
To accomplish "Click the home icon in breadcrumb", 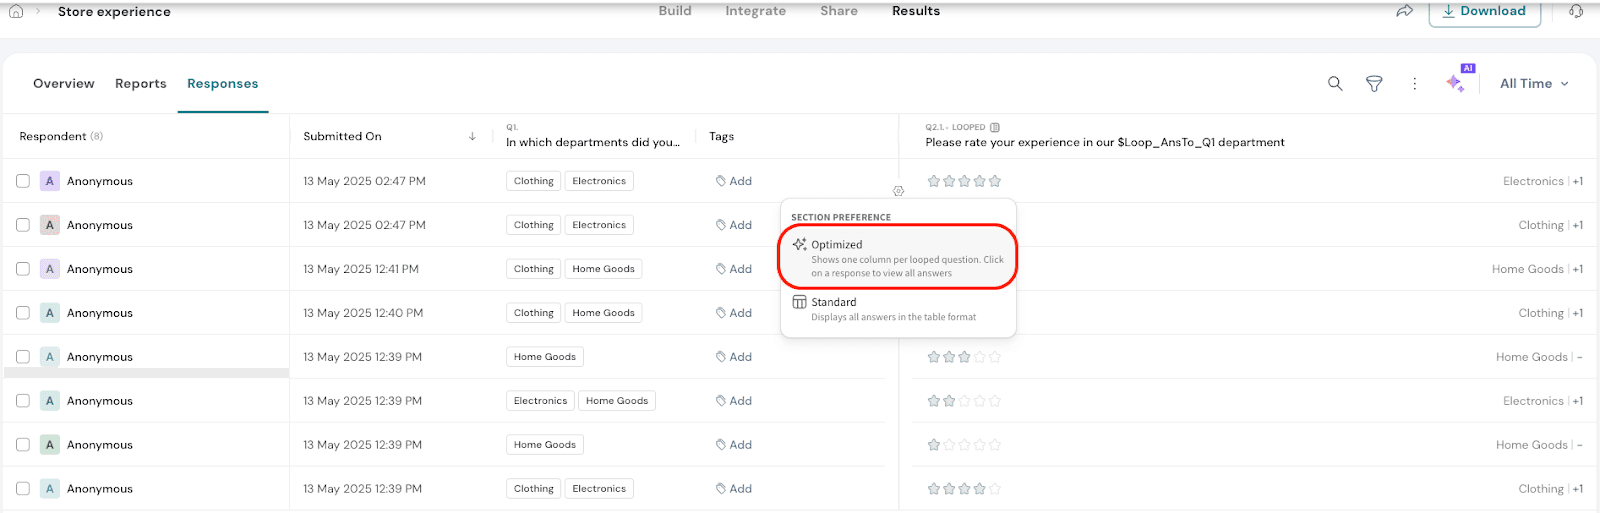I will point(16,11).
